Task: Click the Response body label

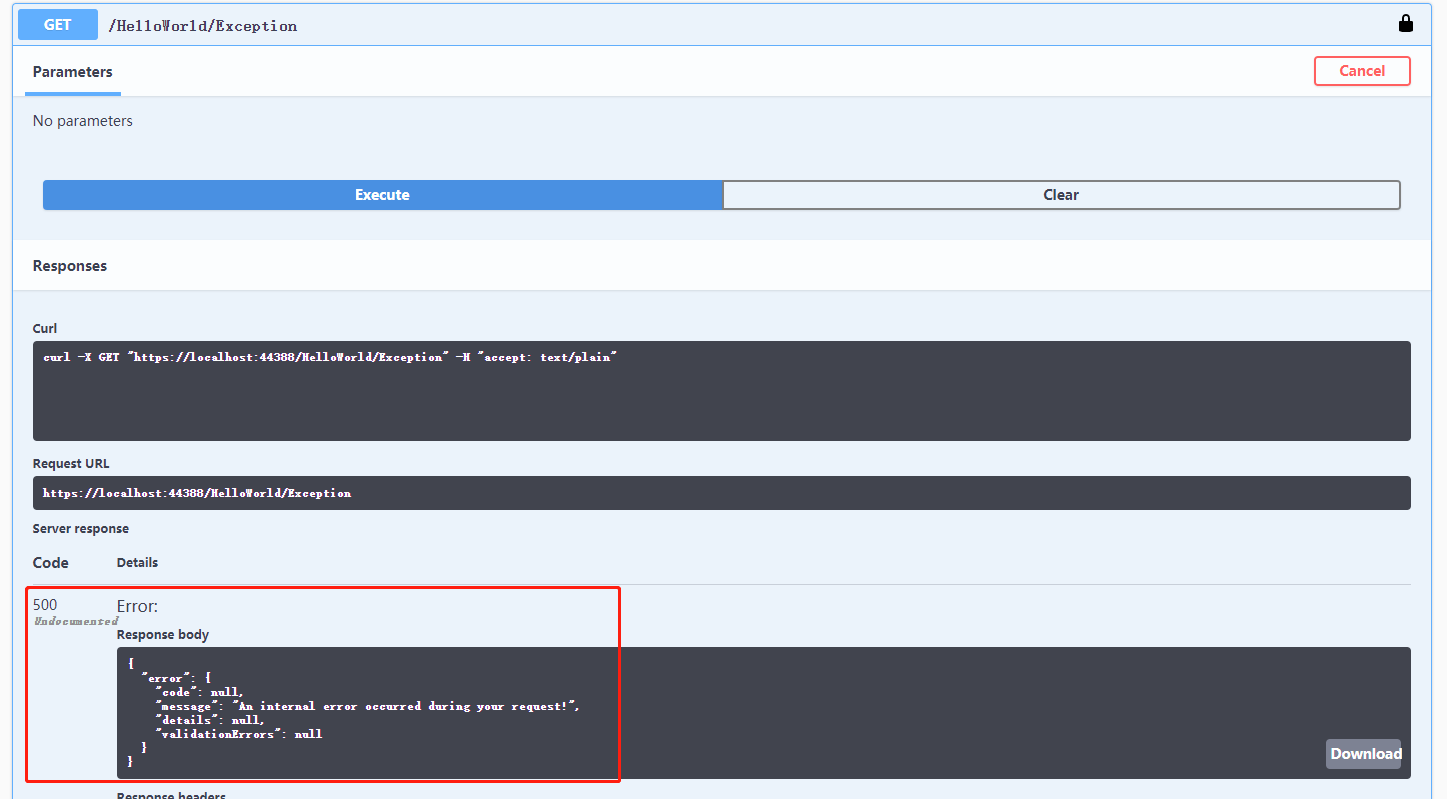Action: pos(163,635)
